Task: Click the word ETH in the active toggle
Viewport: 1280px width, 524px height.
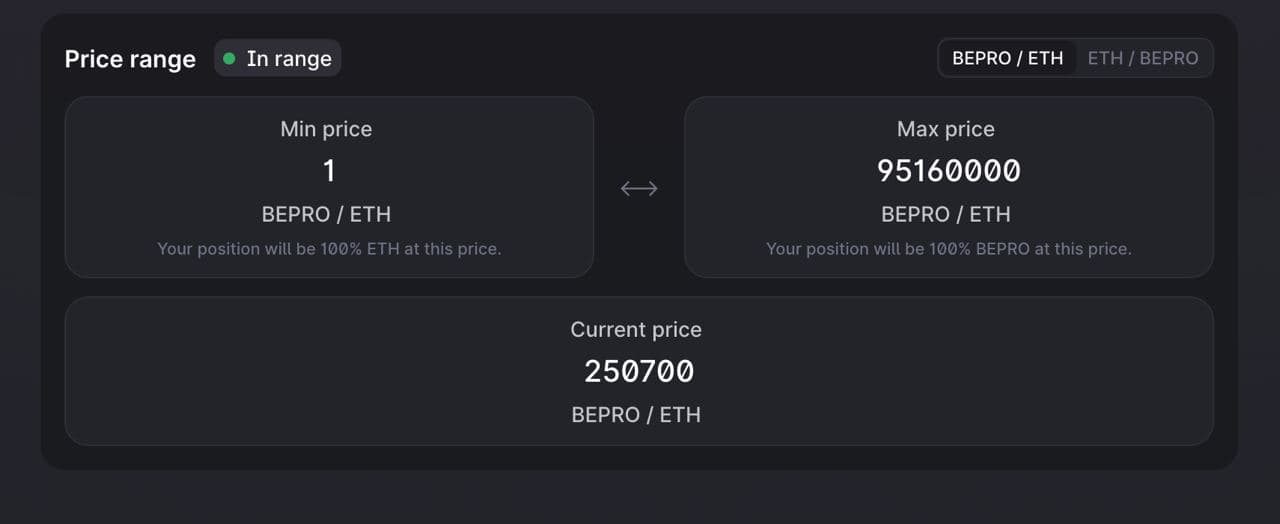Action: (x=1046, y=58)
